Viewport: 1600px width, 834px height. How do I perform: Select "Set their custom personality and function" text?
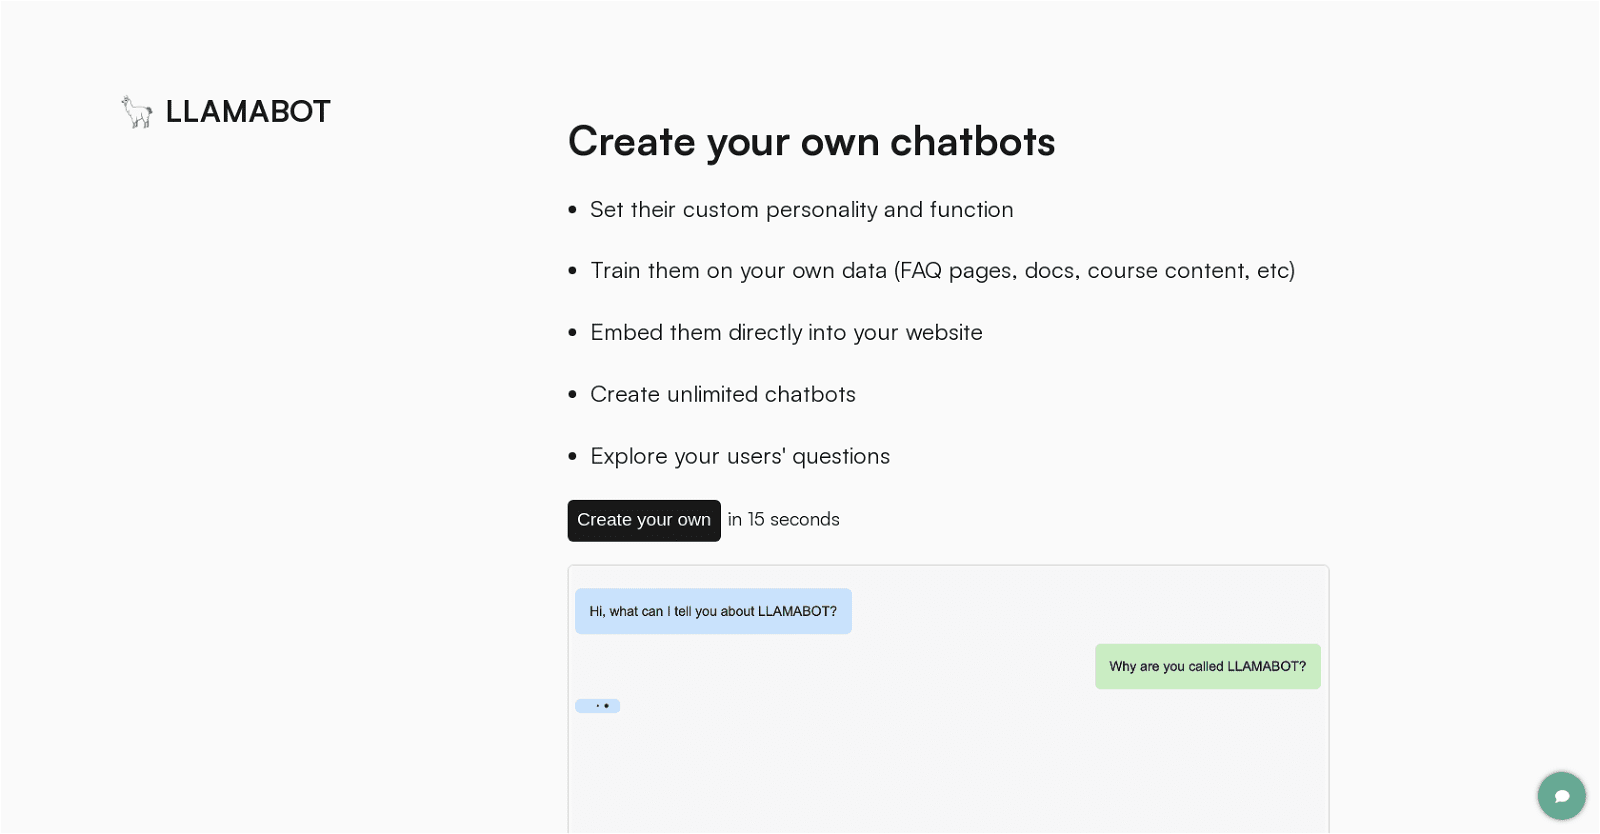801,210
